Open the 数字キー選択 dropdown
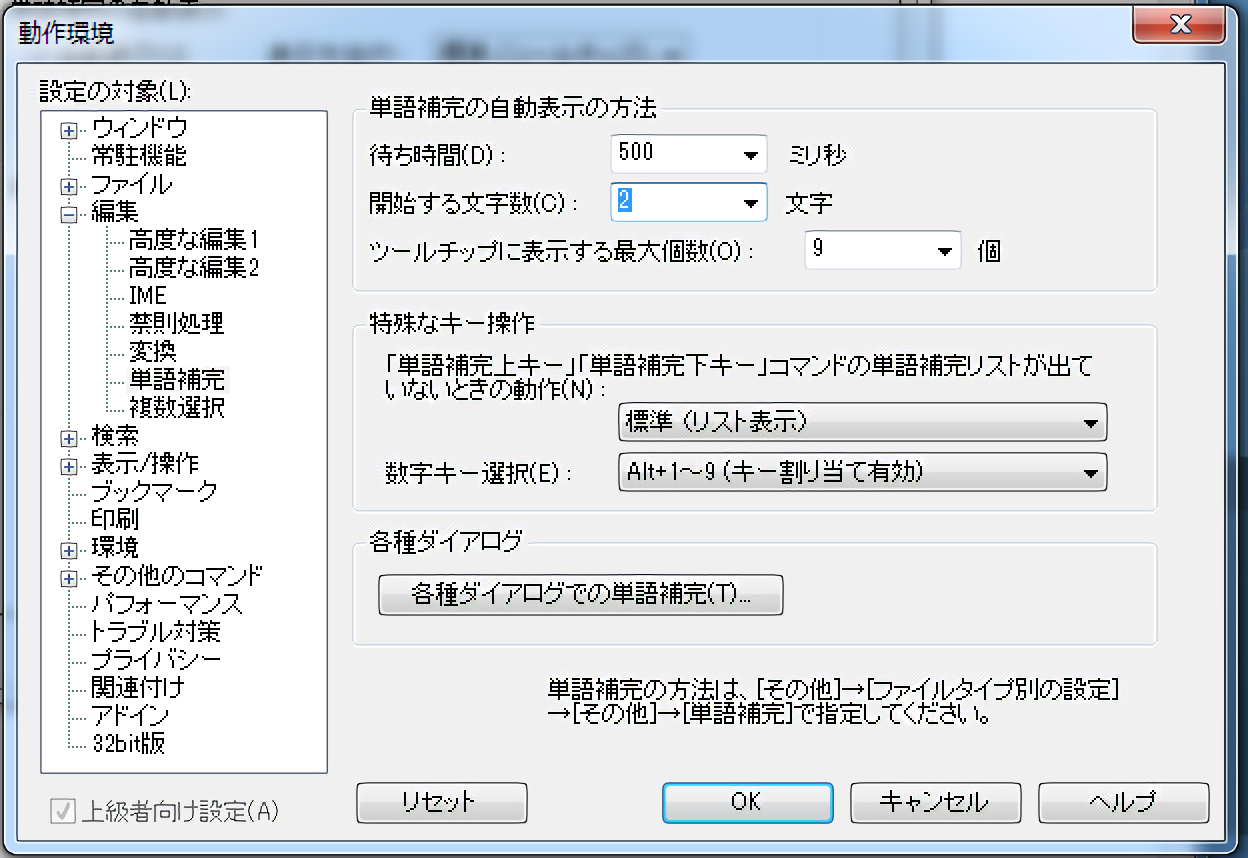This screenshot has width=1248, height=858. click(1090, 473)
